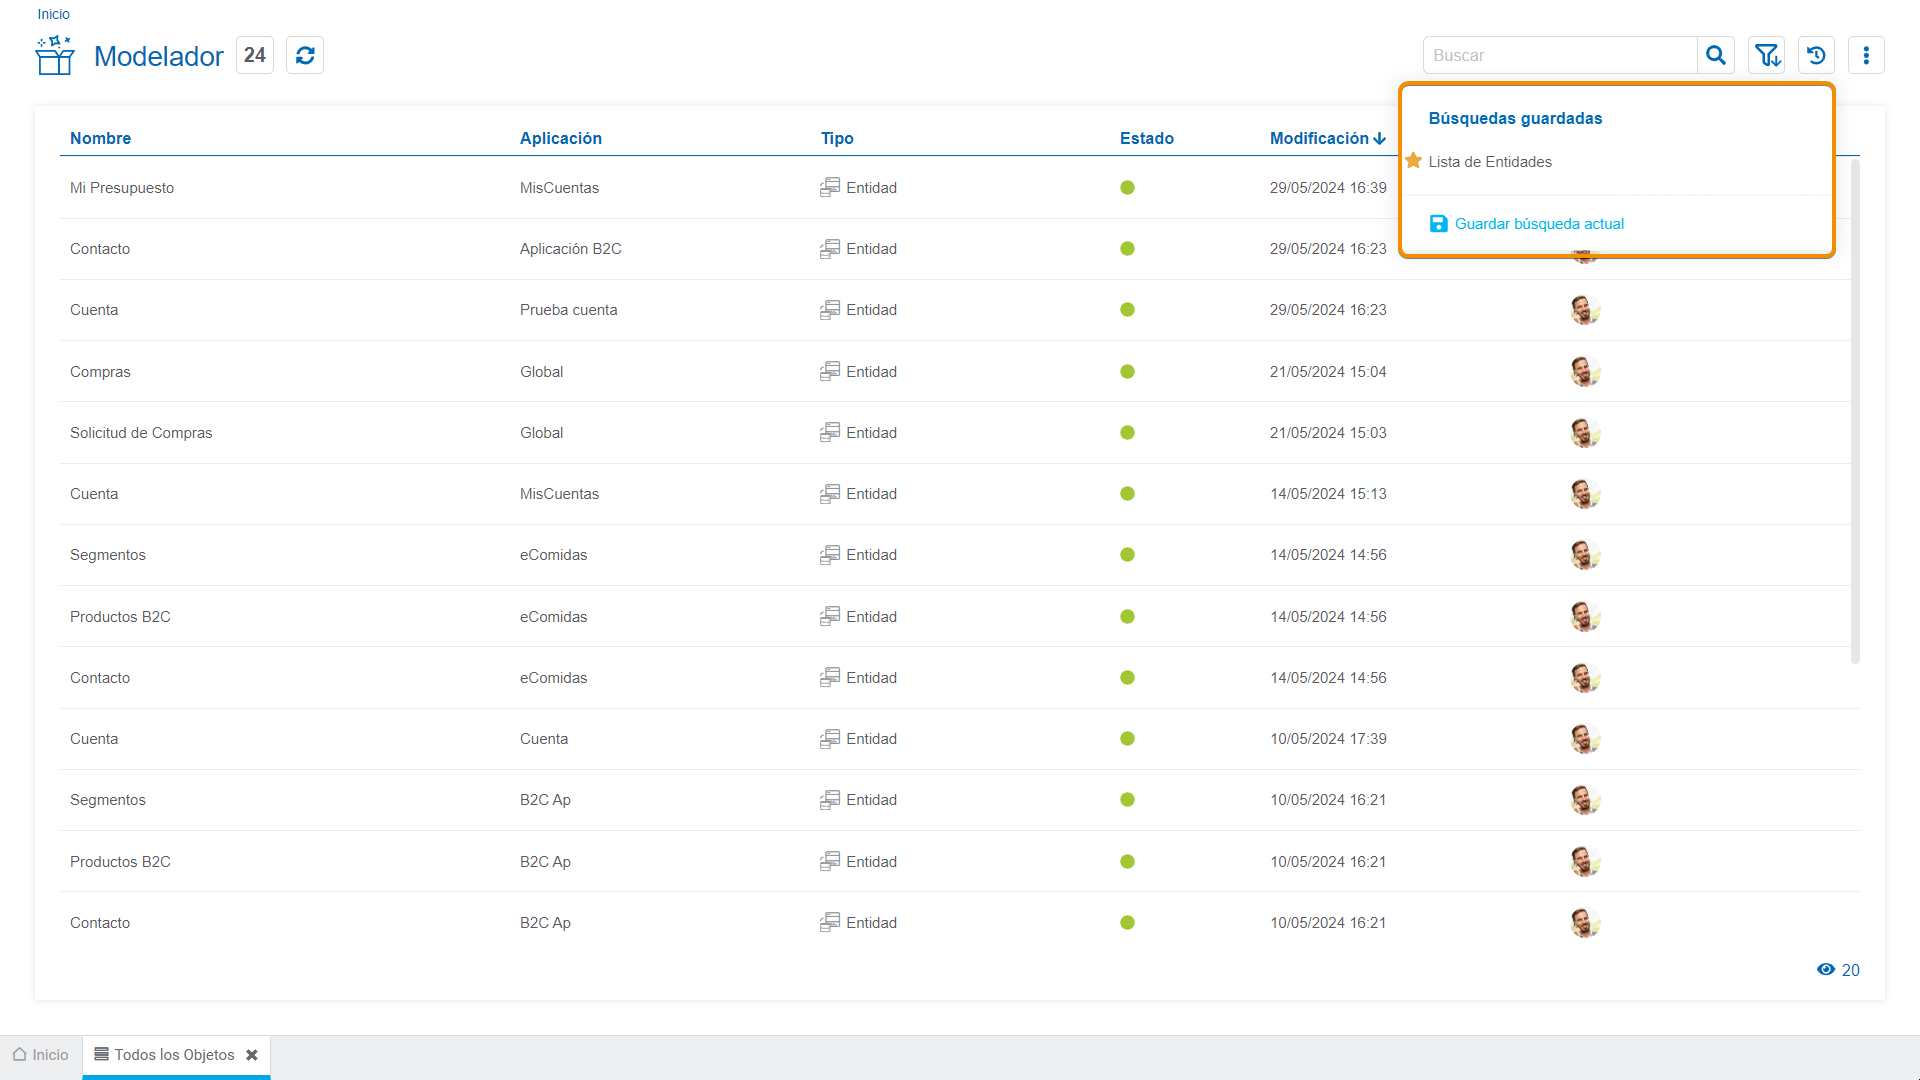Click the search magnifier icon
1920x1080 pixels.
1716,55
